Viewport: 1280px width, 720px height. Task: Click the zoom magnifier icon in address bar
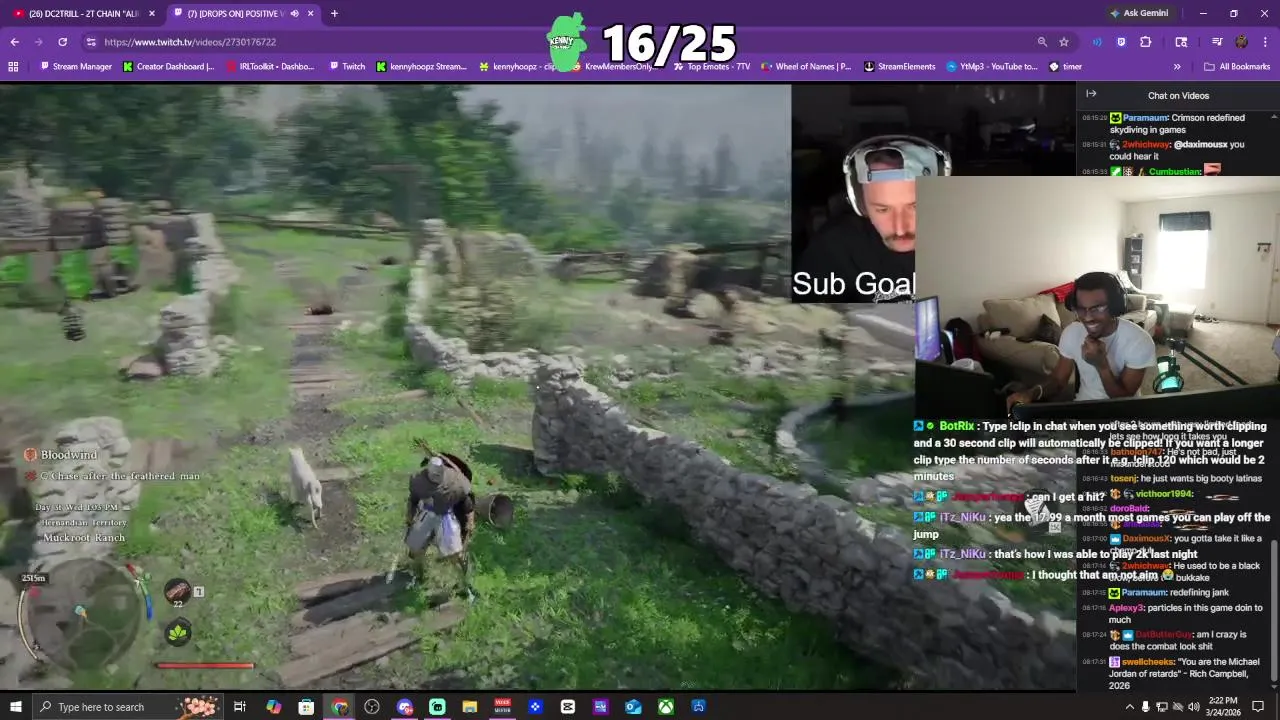pyautogui.click(x=1042, y=42)
